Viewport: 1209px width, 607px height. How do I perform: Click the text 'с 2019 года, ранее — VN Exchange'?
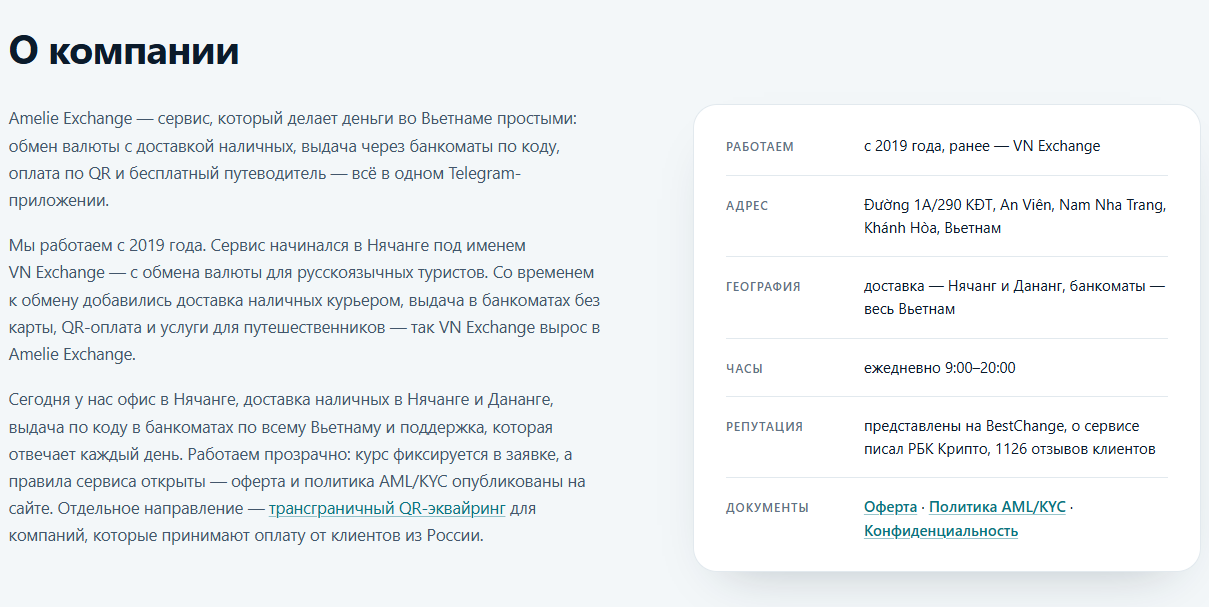(x=982, y=146)
